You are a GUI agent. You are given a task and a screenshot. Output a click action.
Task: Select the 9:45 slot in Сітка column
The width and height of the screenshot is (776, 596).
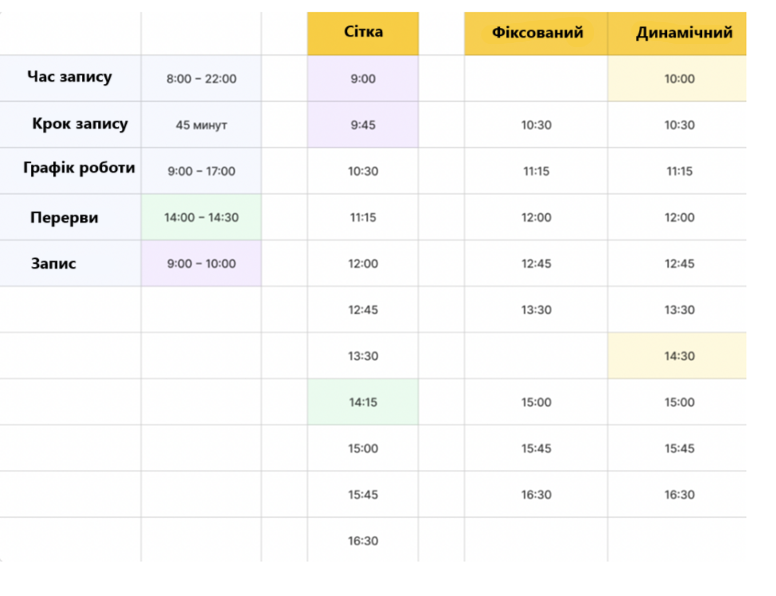tap(363, 125)
